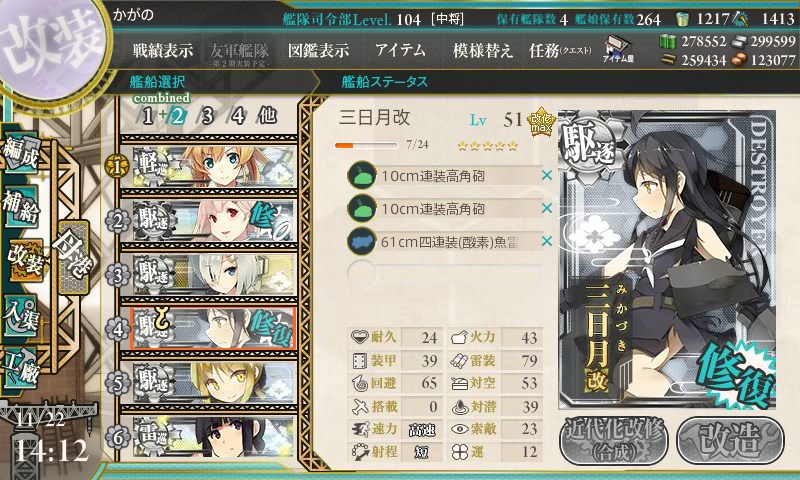Click the 母港 home port badge
800x480 pixels.
(x=73, y=257)
